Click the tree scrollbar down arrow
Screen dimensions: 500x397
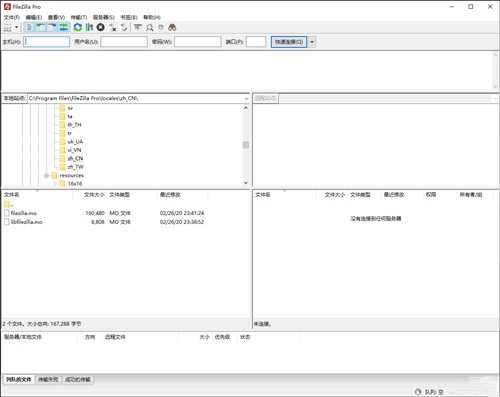246,183
